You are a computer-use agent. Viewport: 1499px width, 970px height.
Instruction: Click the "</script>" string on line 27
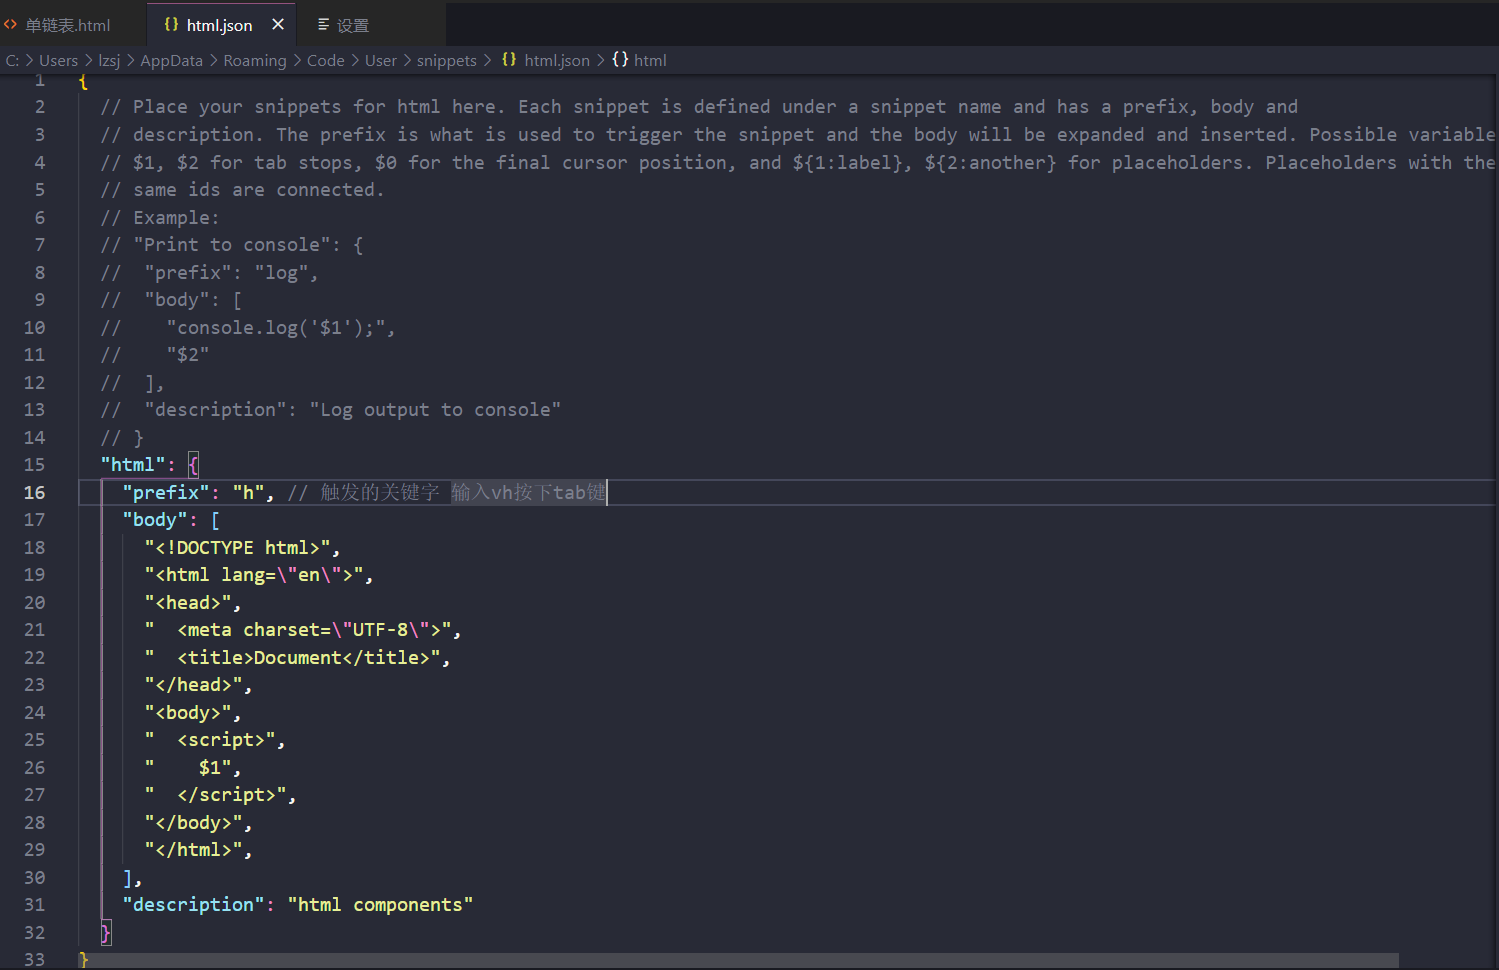click(215, 794)
